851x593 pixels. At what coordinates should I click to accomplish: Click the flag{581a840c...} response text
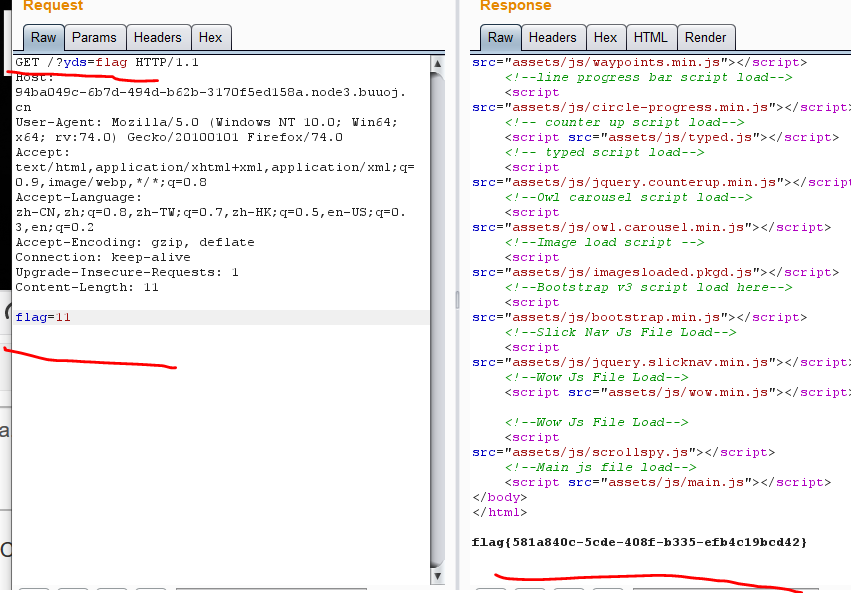click(639, 542)
